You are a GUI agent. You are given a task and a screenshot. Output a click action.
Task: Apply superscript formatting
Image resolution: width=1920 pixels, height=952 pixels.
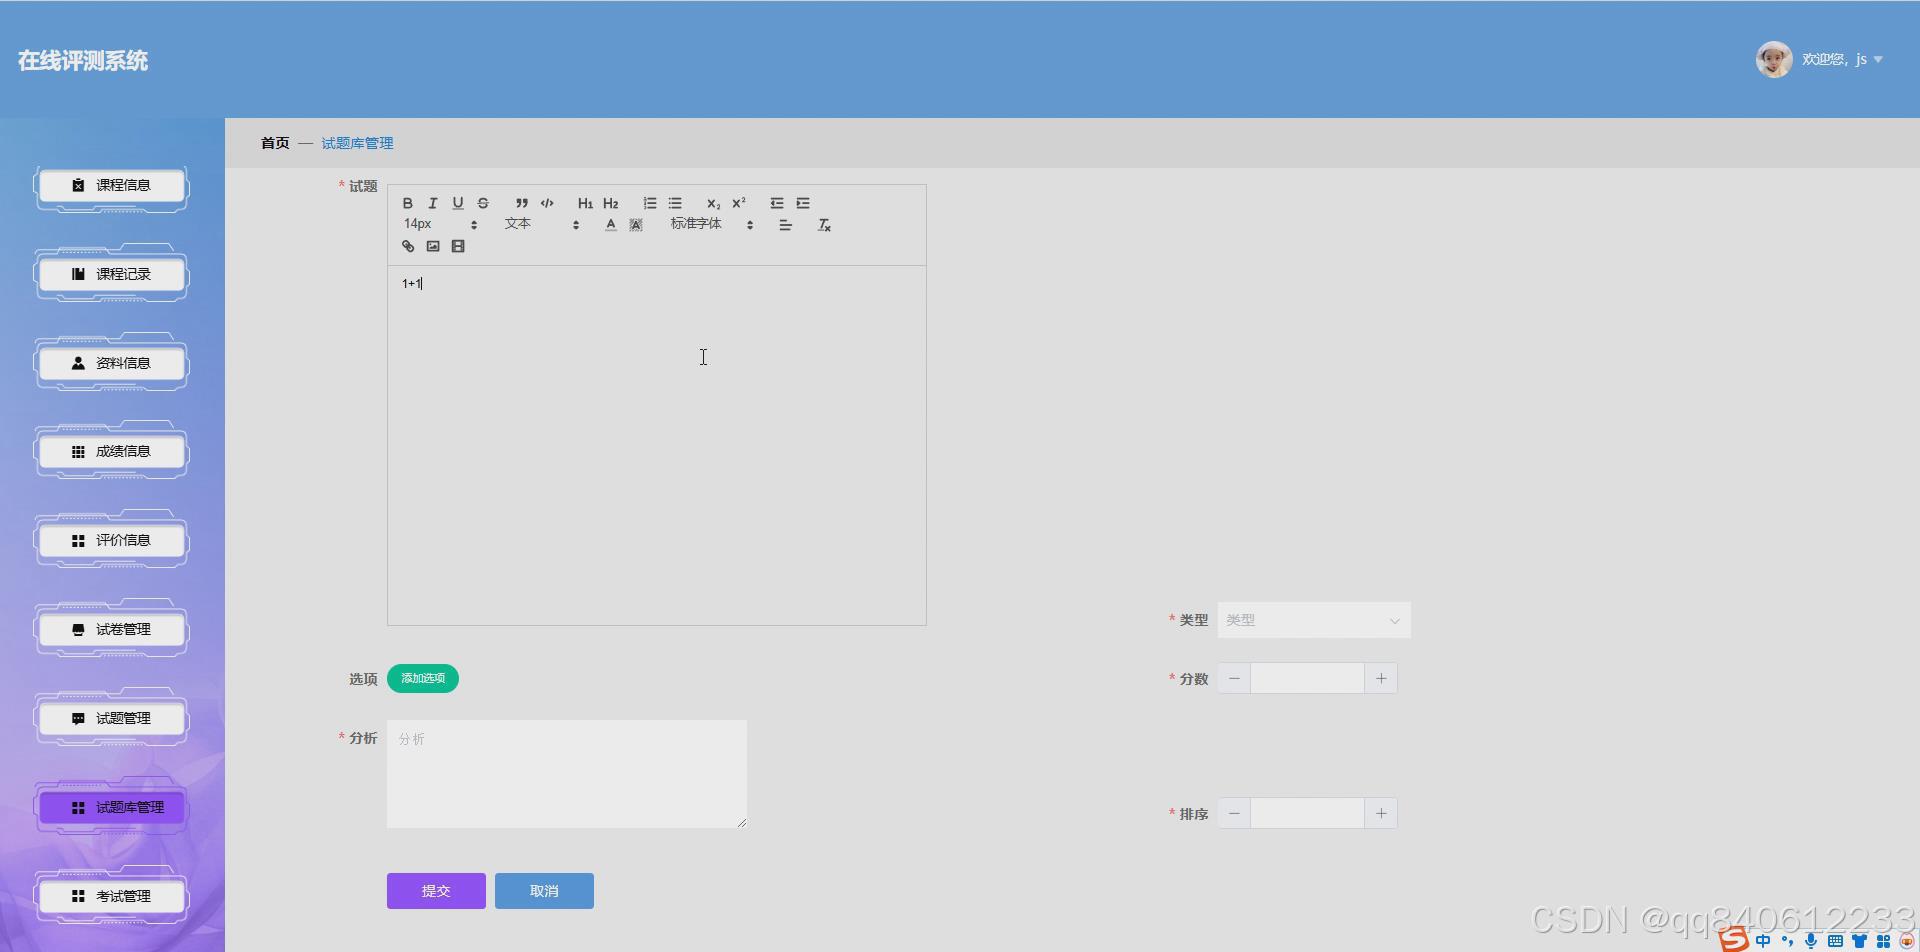(739, 203)
